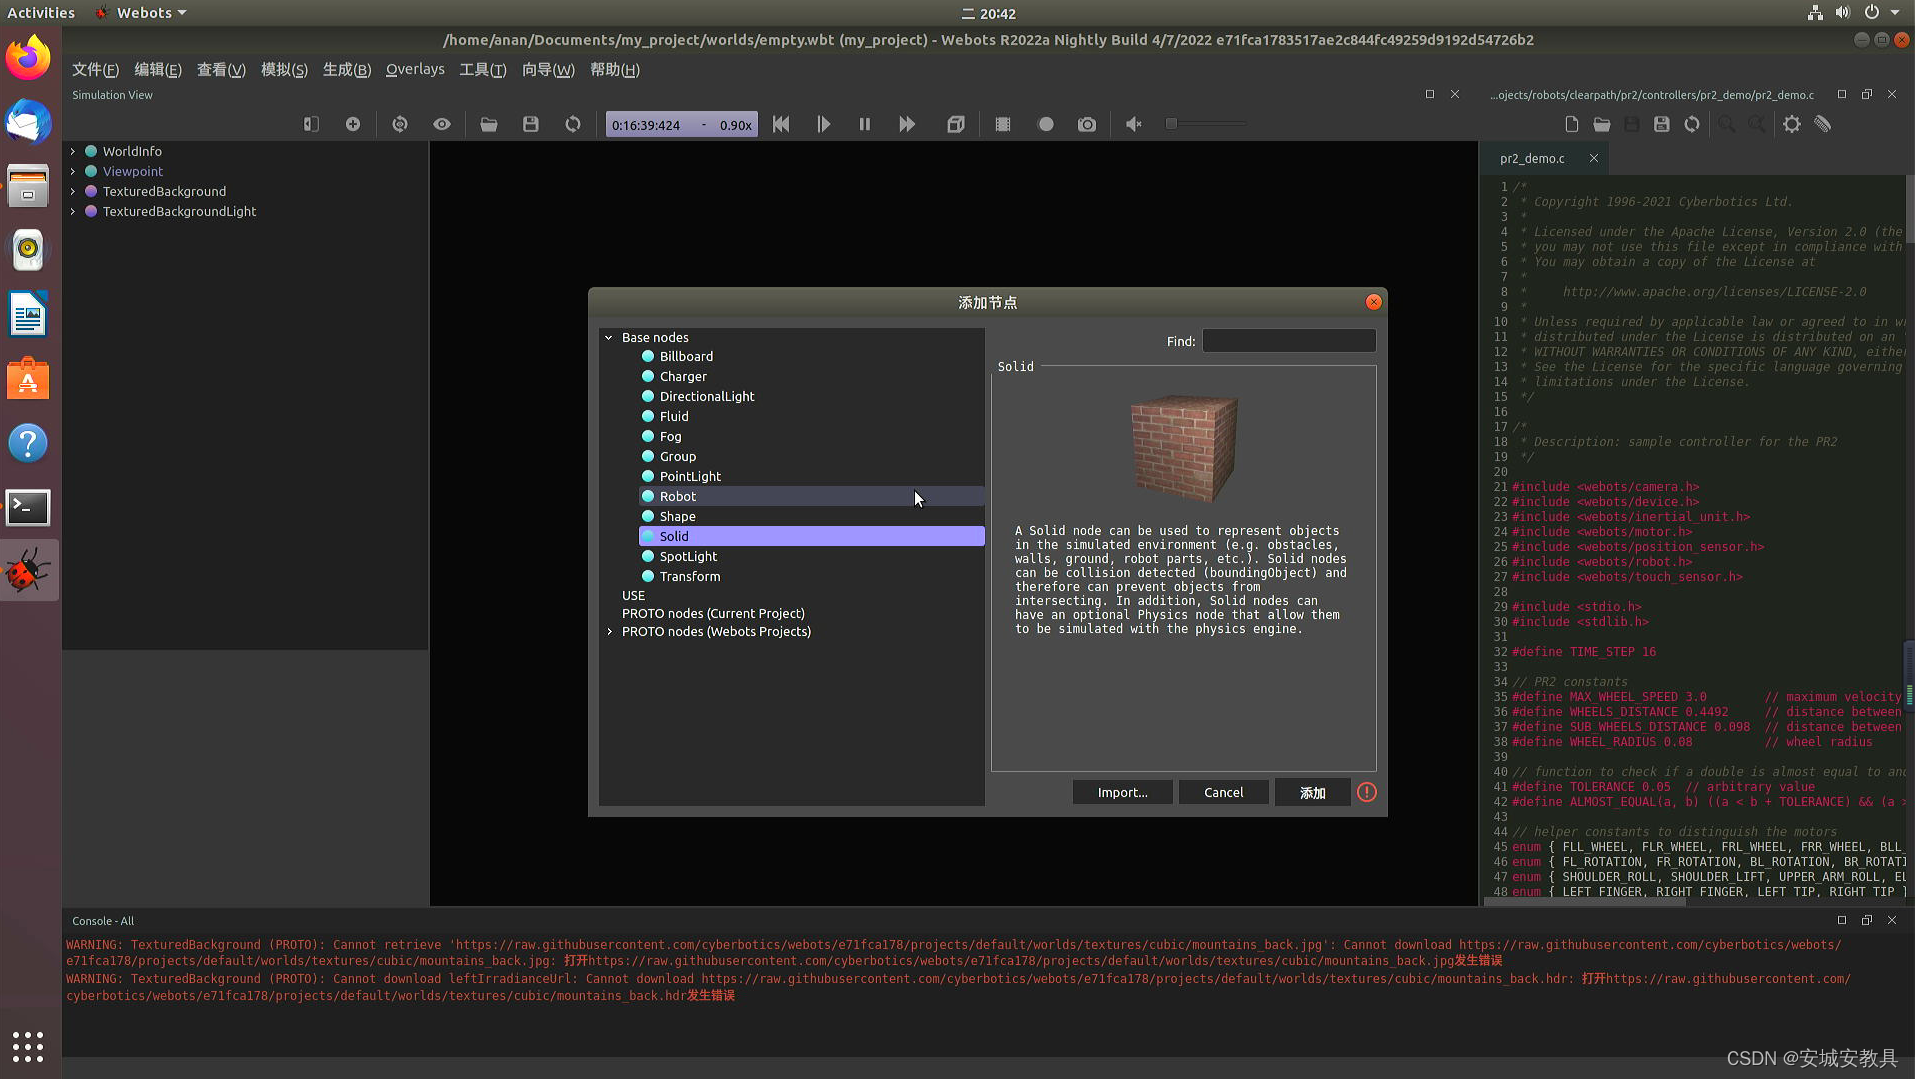Screen dimensions: 1915x1079
Task: Click the simulation time and speed display
Action: tap(681, 125)
